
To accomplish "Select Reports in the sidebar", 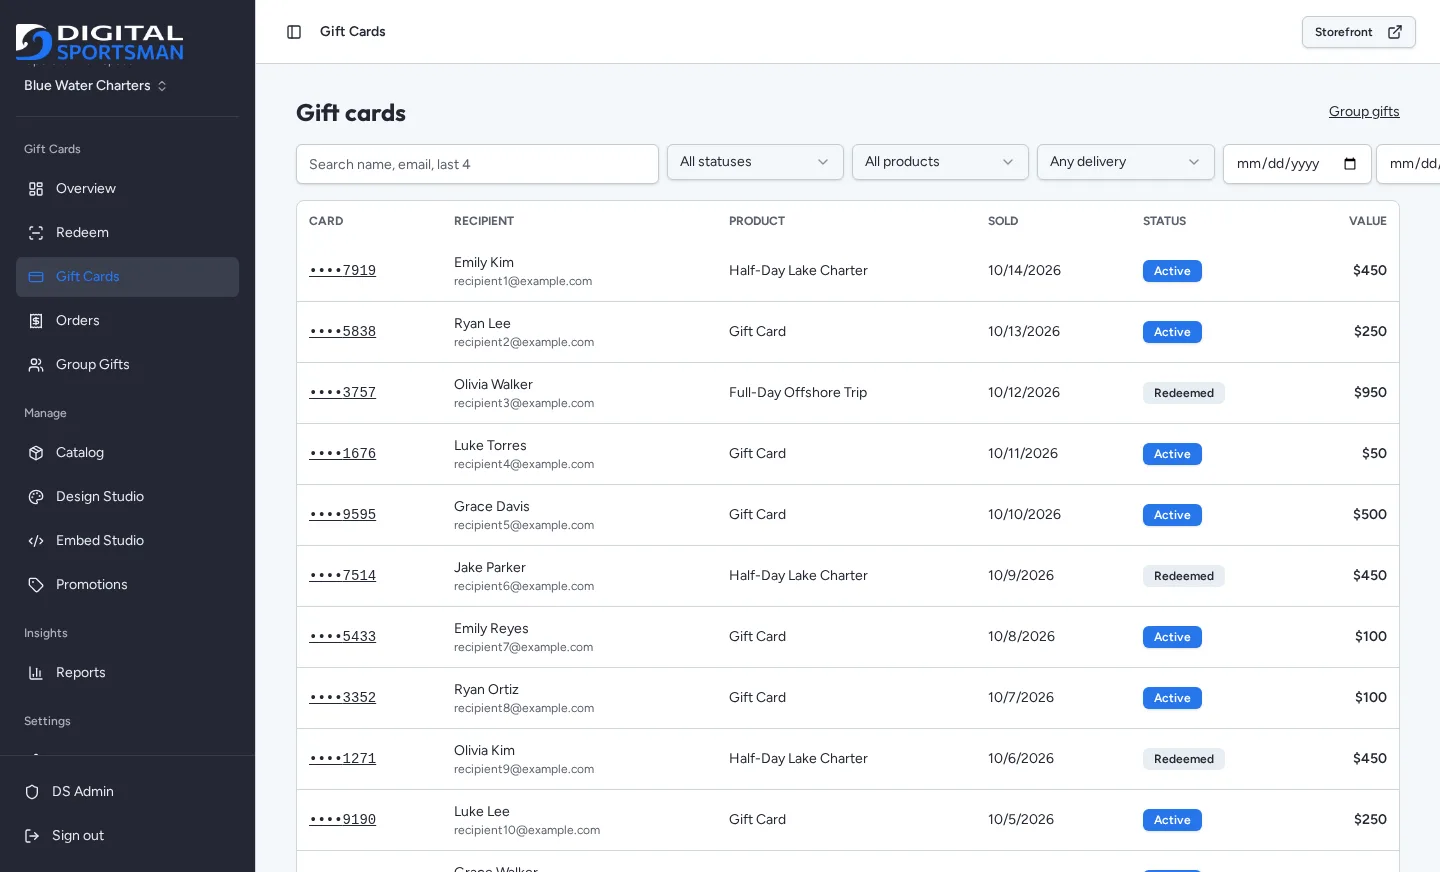I will 127,673.
